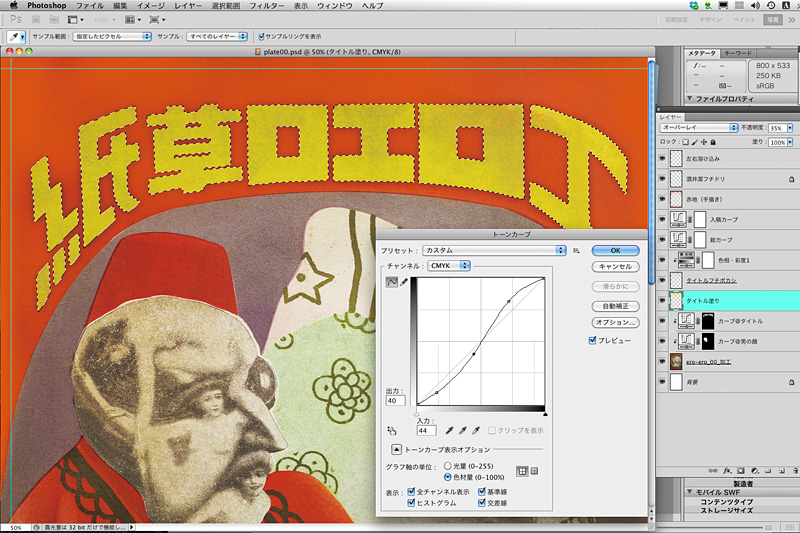Click OK in the トーンカーブ dialog
This screenshot has width=800, height=533.
point(615,250)
